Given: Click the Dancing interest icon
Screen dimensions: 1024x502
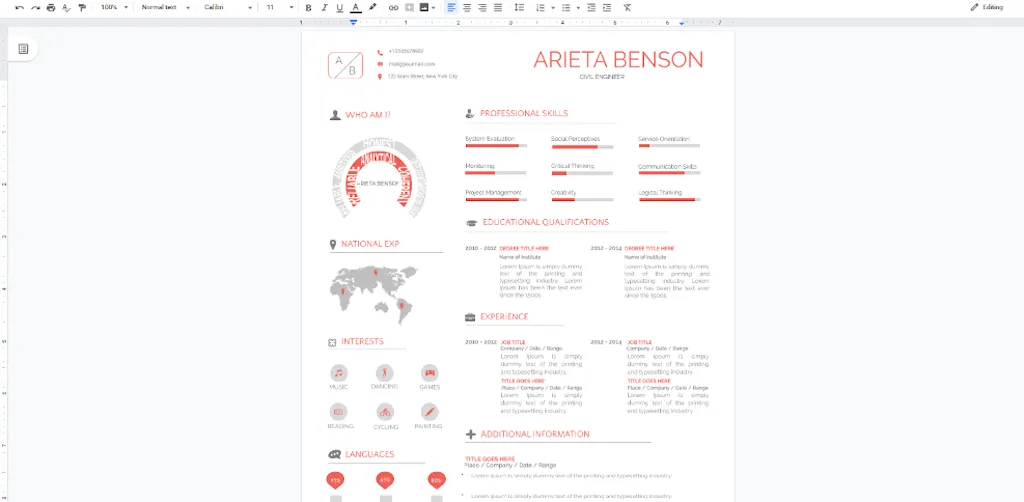Looking at the screenshot, I should tap(385, 373).
